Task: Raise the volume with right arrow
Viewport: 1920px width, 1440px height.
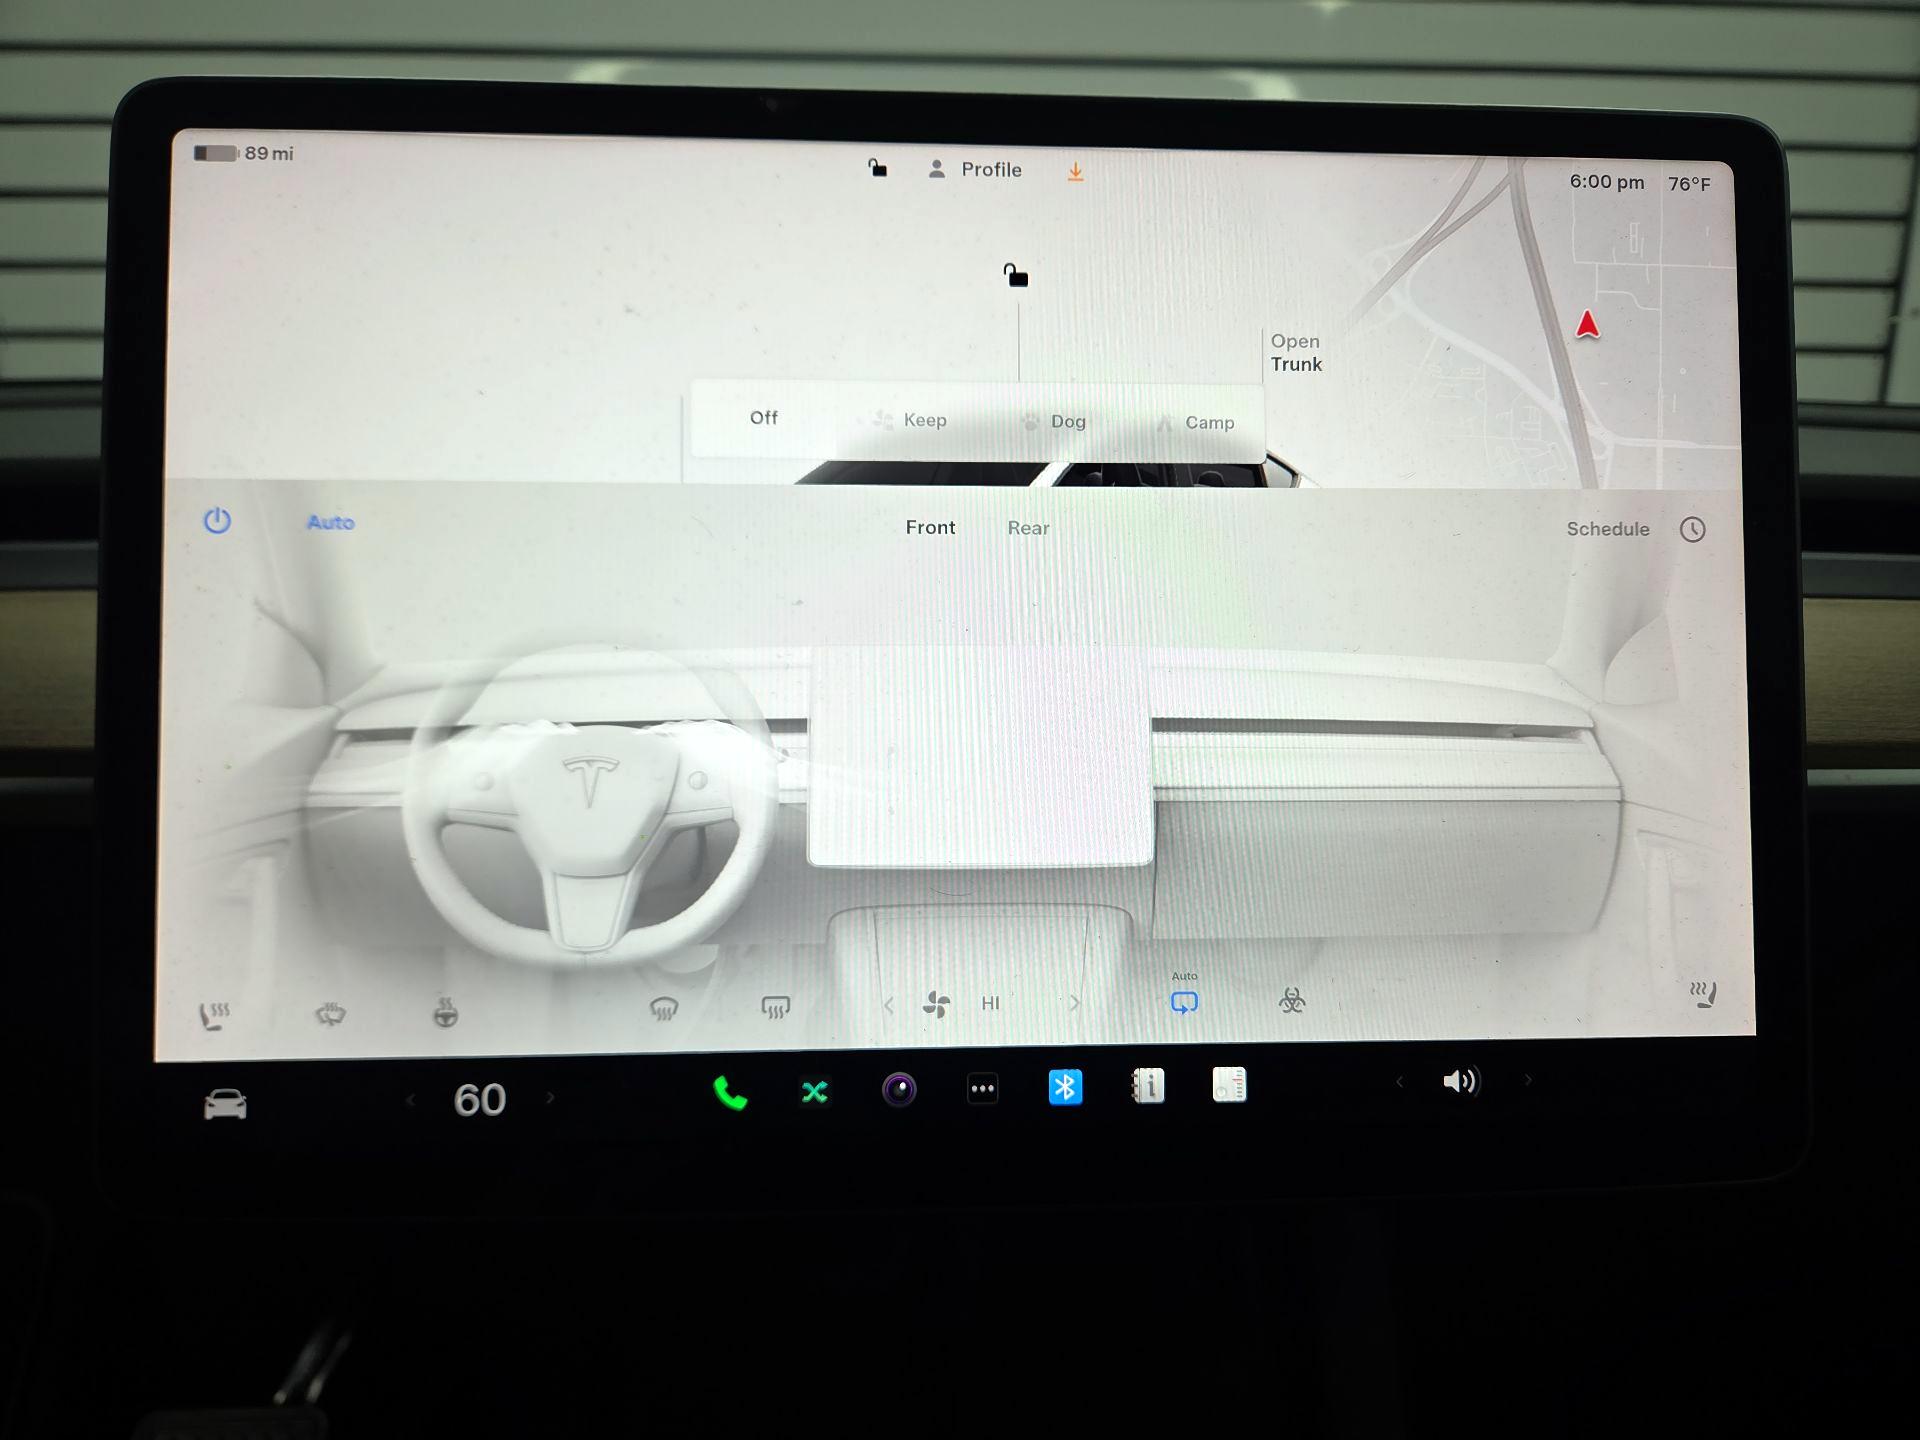Action: pos(1528,1080)
